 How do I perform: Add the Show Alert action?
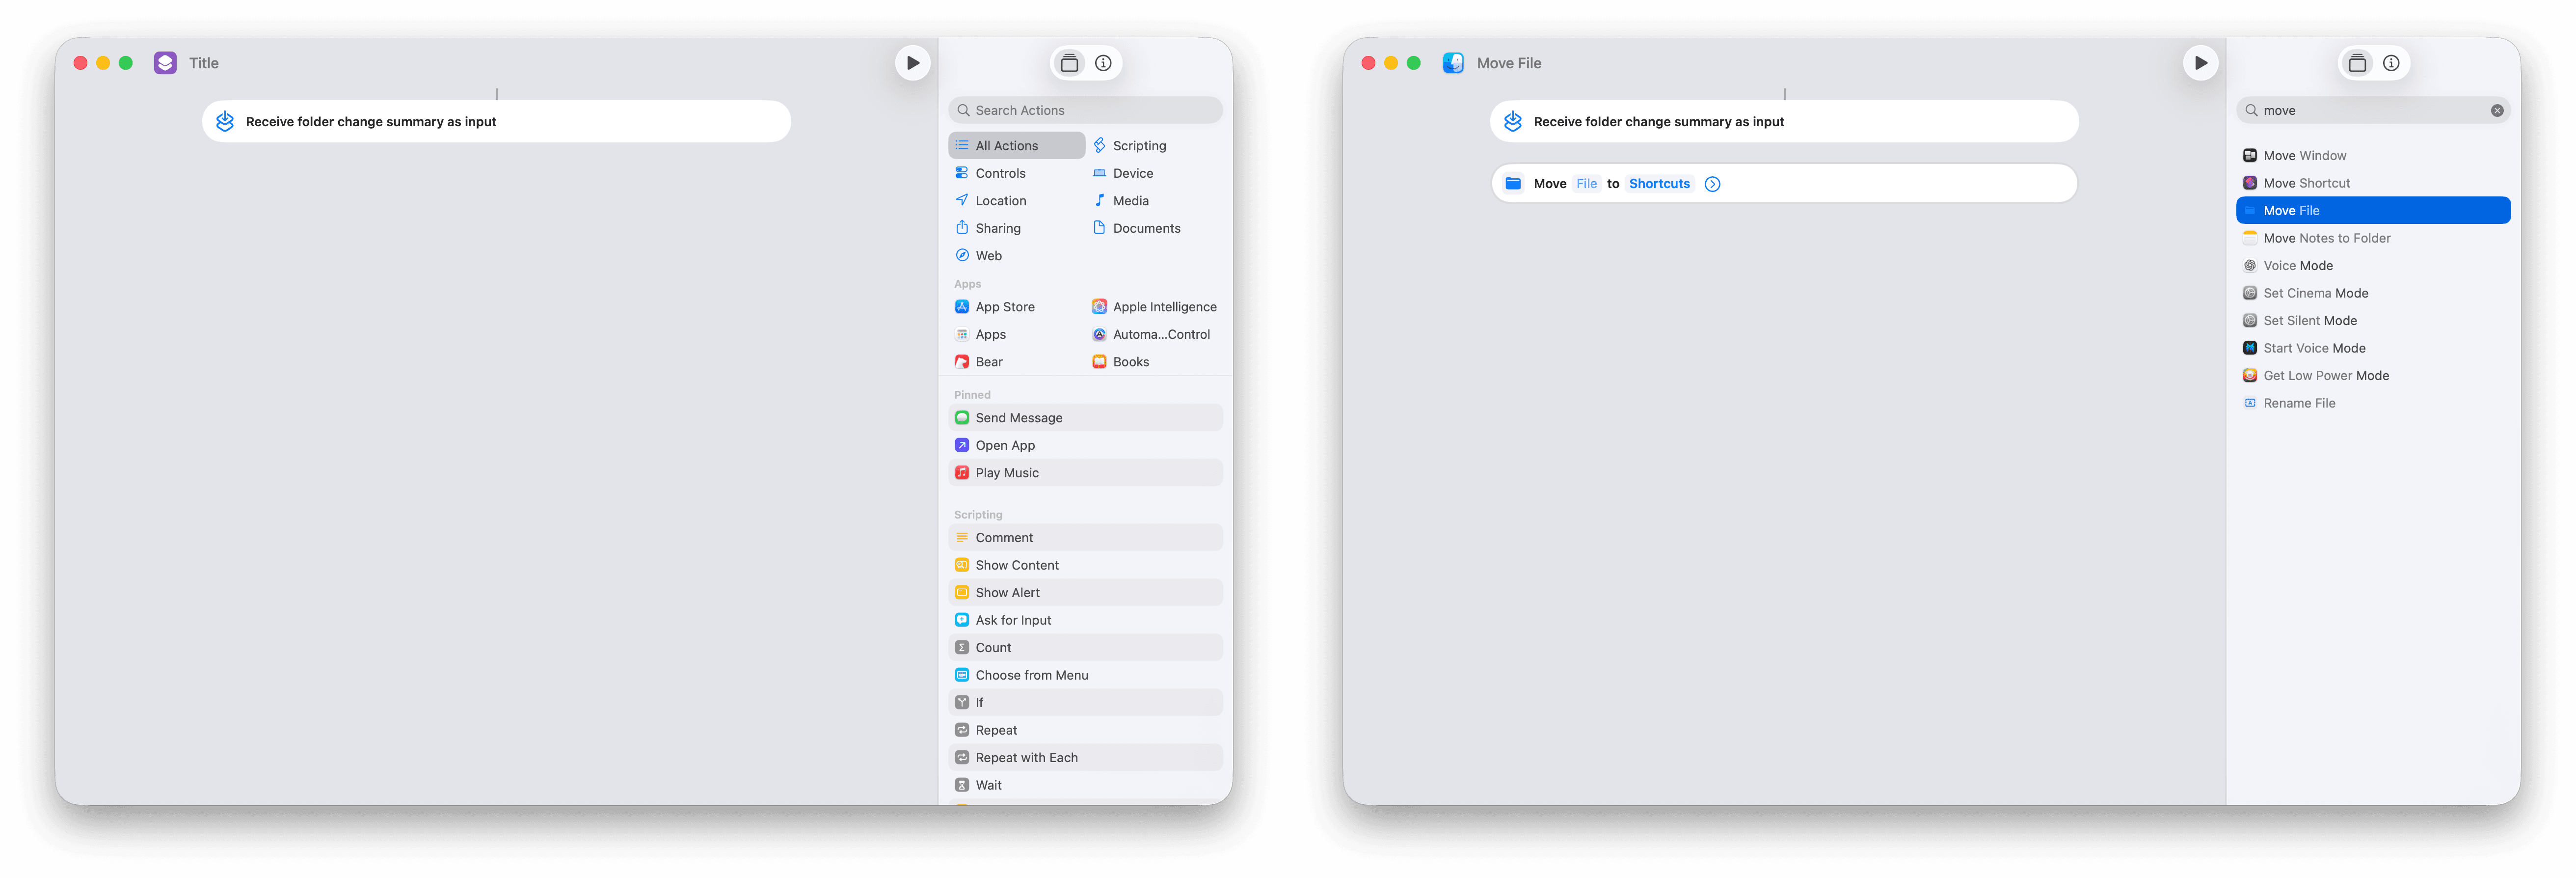coord(1007,593)
